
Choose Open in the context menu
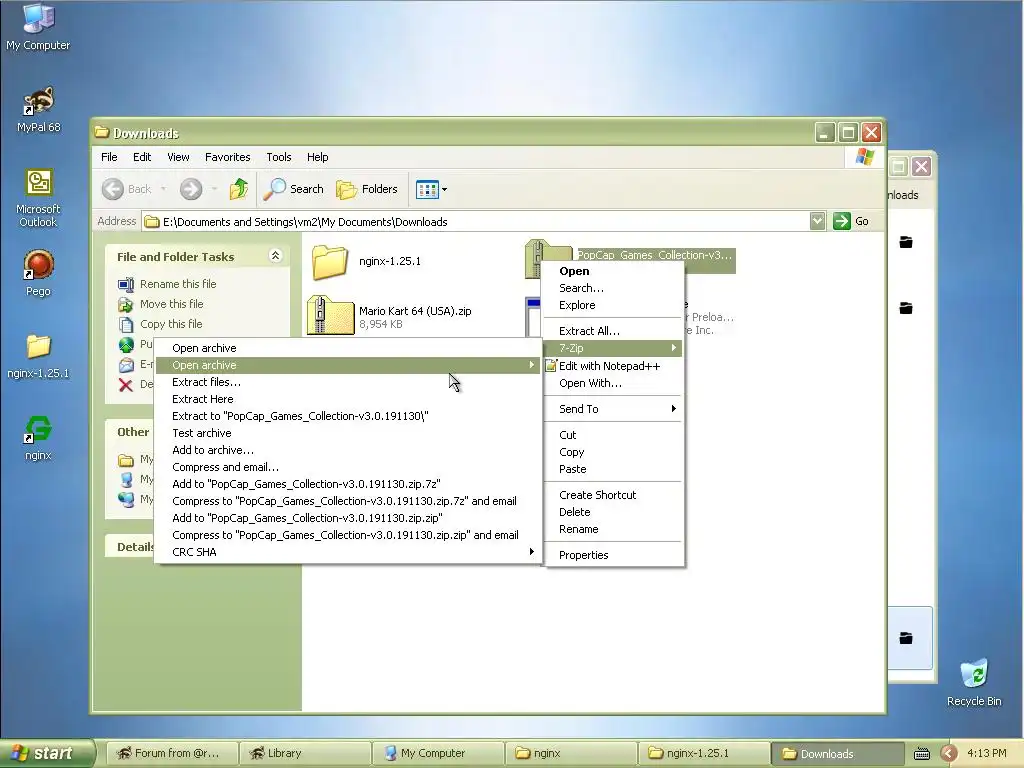(613, 271)
